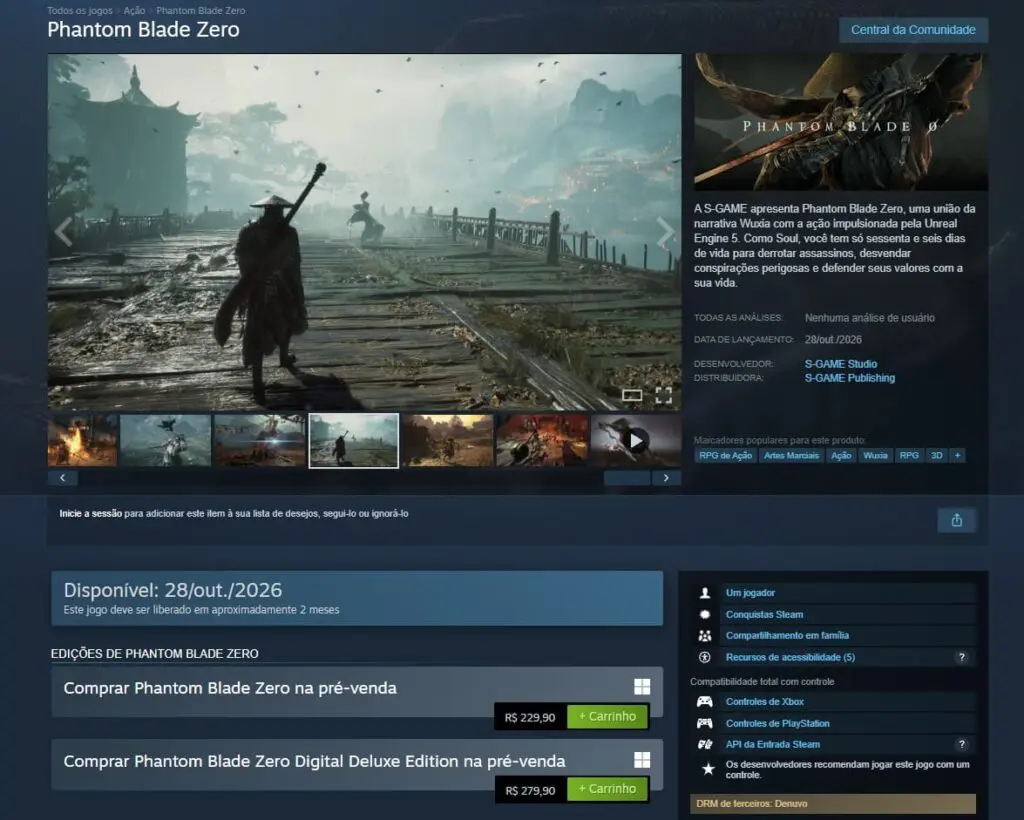Go to previous screenshot with left arrow
The width and height of the screenshot is (1024, 820).
(63, 232)
